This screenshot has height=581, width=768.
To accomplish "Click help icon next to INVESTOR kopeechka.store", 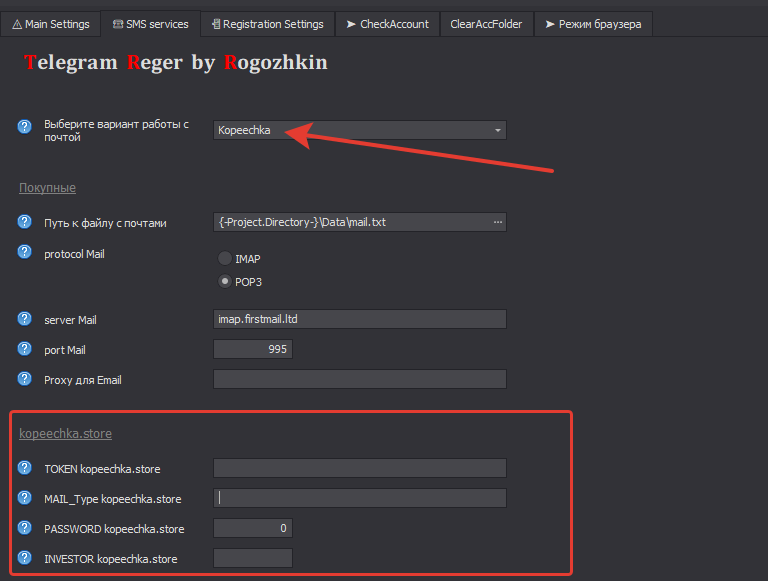I will tap(24, 557).
